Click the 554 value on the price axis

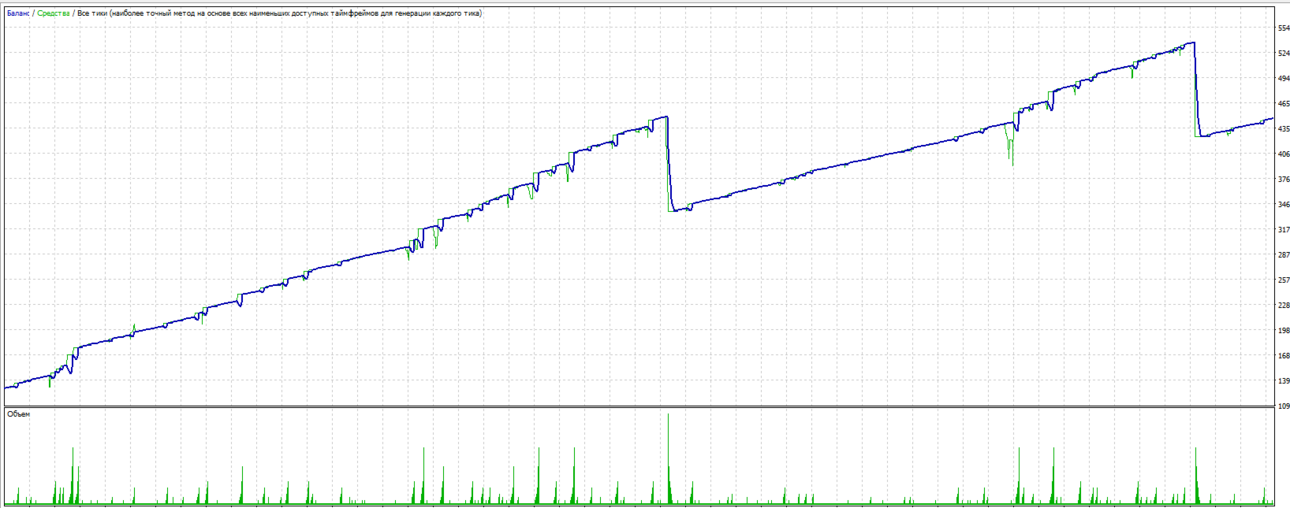[1283, 28]
